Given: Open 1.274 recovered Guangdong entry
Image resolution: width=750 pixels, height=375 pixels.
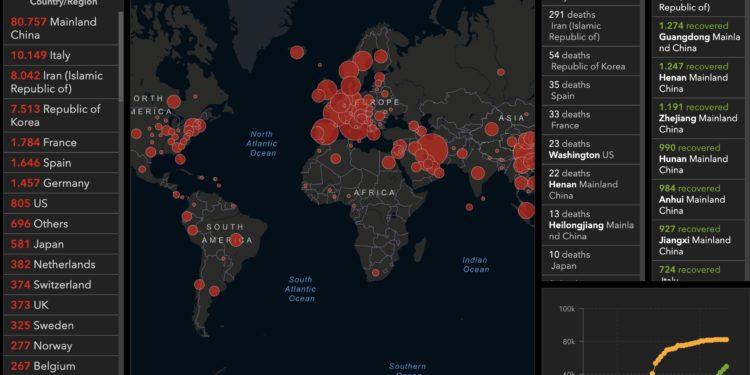Looking at the screenshot, I should click(x=699, y=37).
